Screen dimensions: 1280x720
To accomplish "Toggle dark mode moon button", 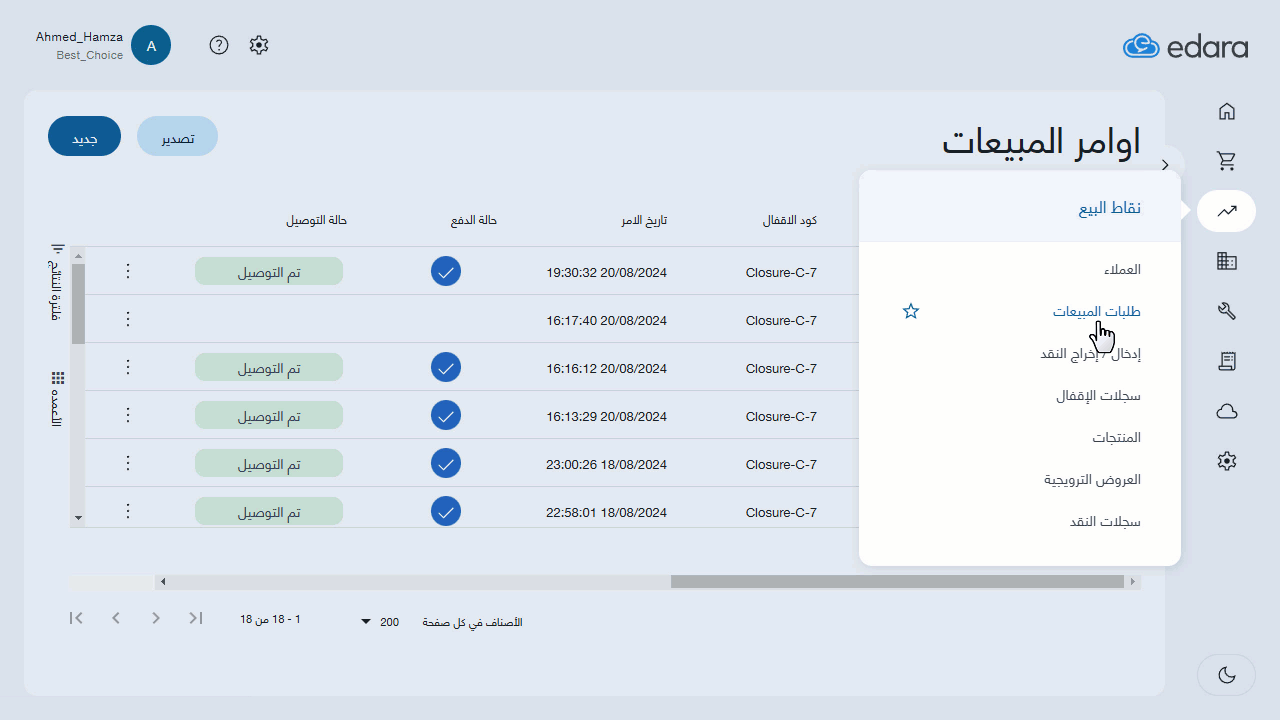I will 1226,675.
